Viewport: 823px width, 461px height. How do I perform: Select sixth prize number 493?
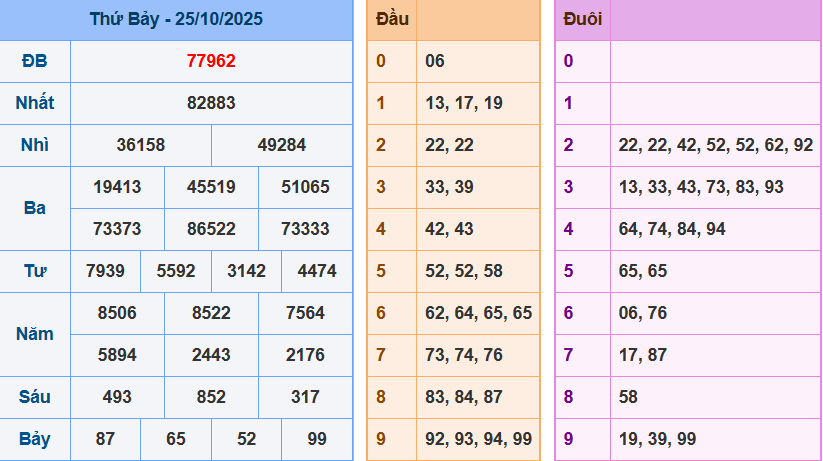[117, 397]
